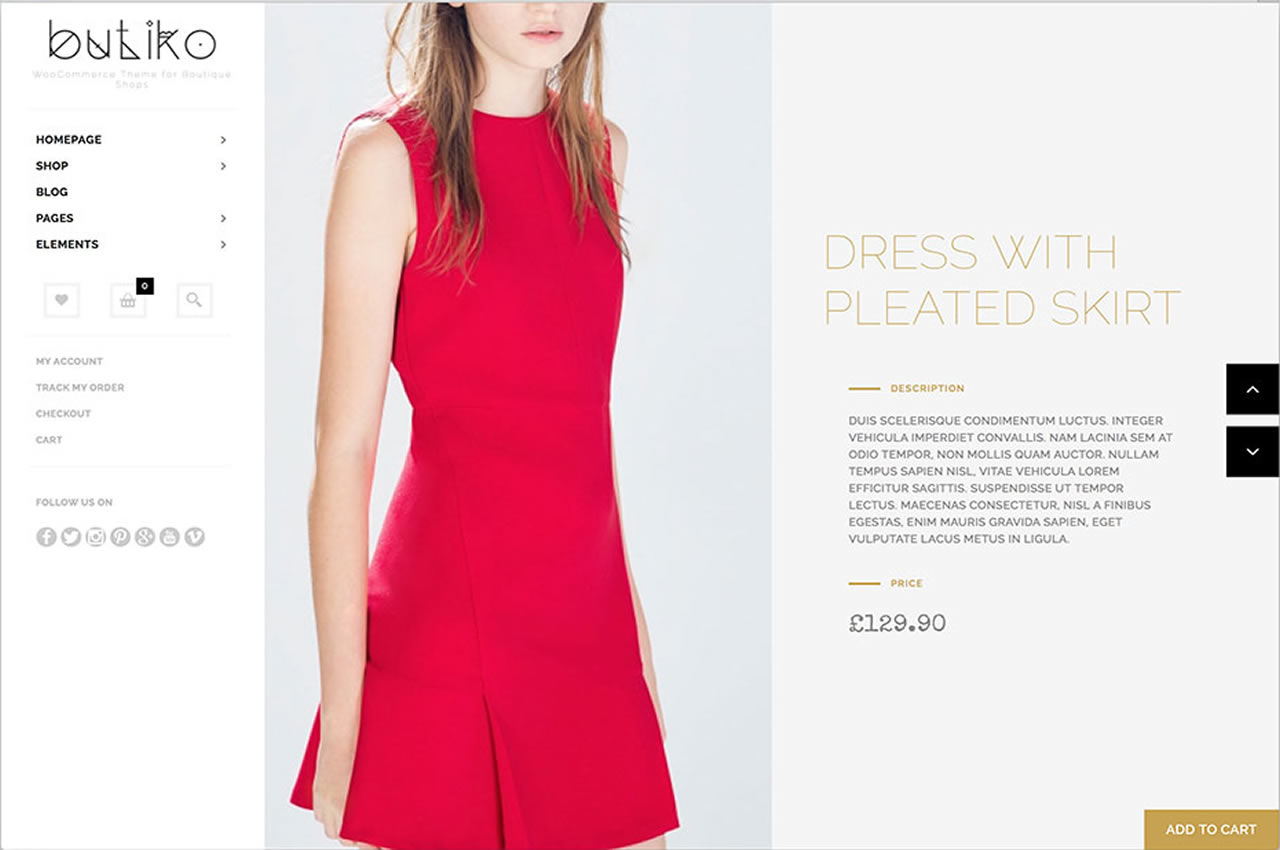Go to previous product with up arrow
1280x850 pixels.
(1253, 389)
